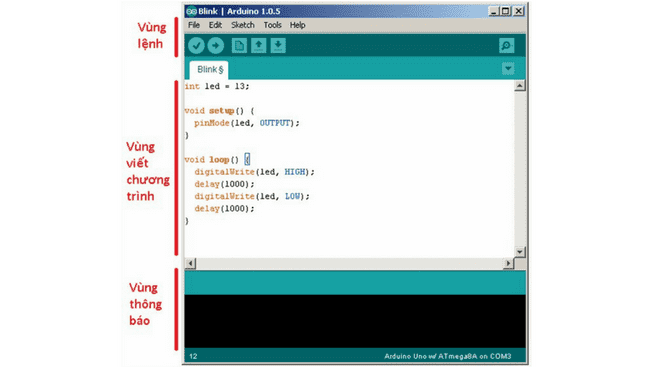This screenshot has width=650, height=367.
Task: Open the Help menu
Action: 298,25
